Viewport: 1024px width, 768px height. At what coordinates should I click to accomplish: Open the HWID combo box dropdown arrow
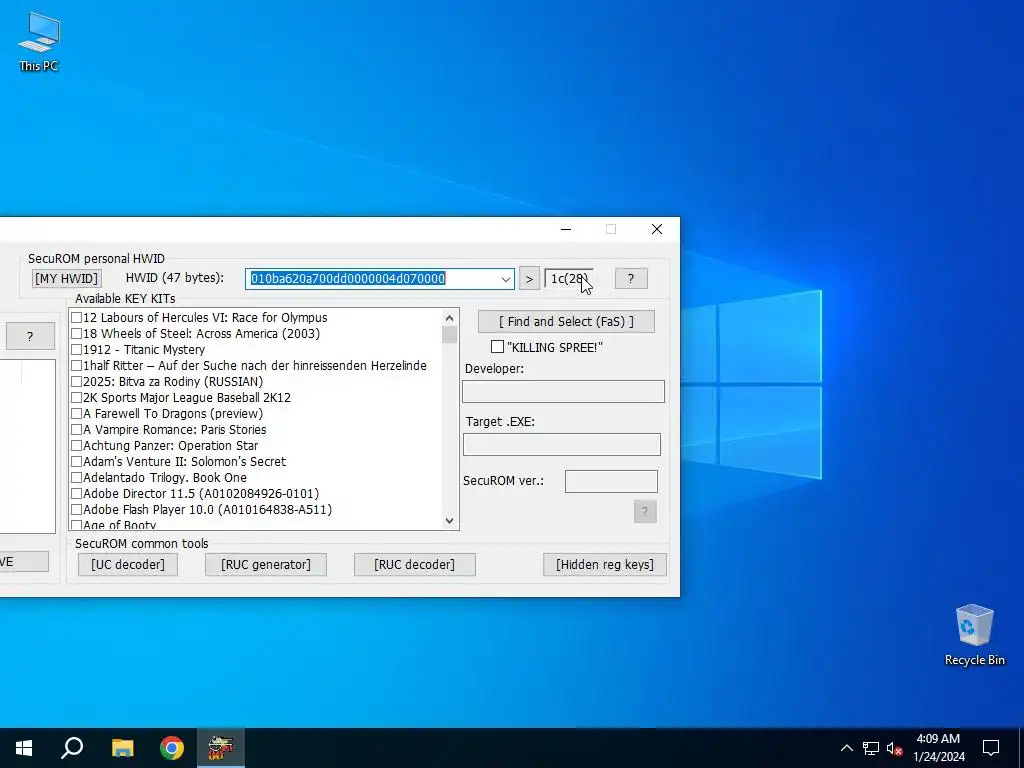point(505,279)
